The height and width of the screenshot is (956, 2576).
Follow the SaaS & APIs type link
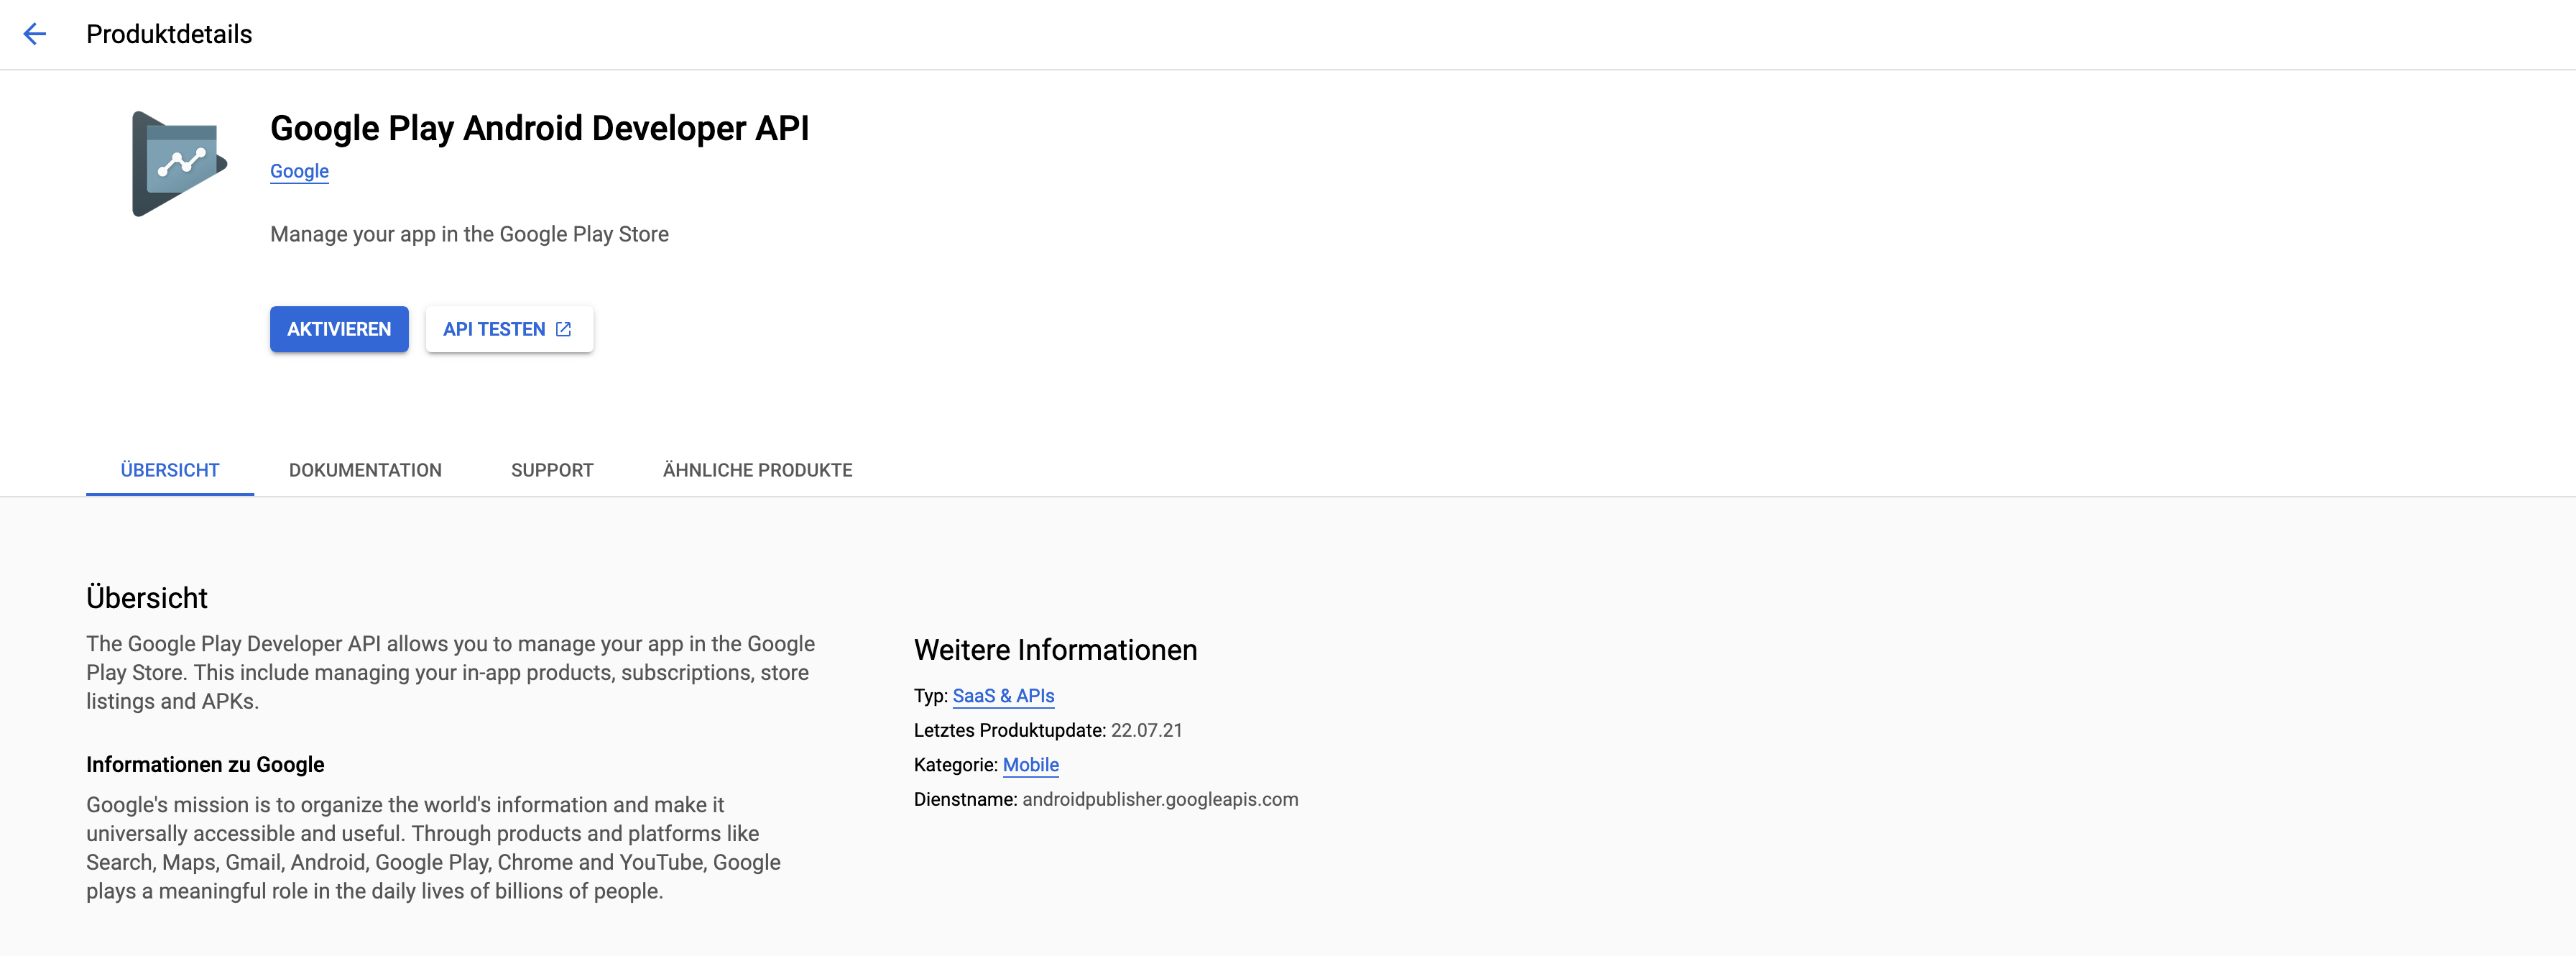coord(1003,696)
